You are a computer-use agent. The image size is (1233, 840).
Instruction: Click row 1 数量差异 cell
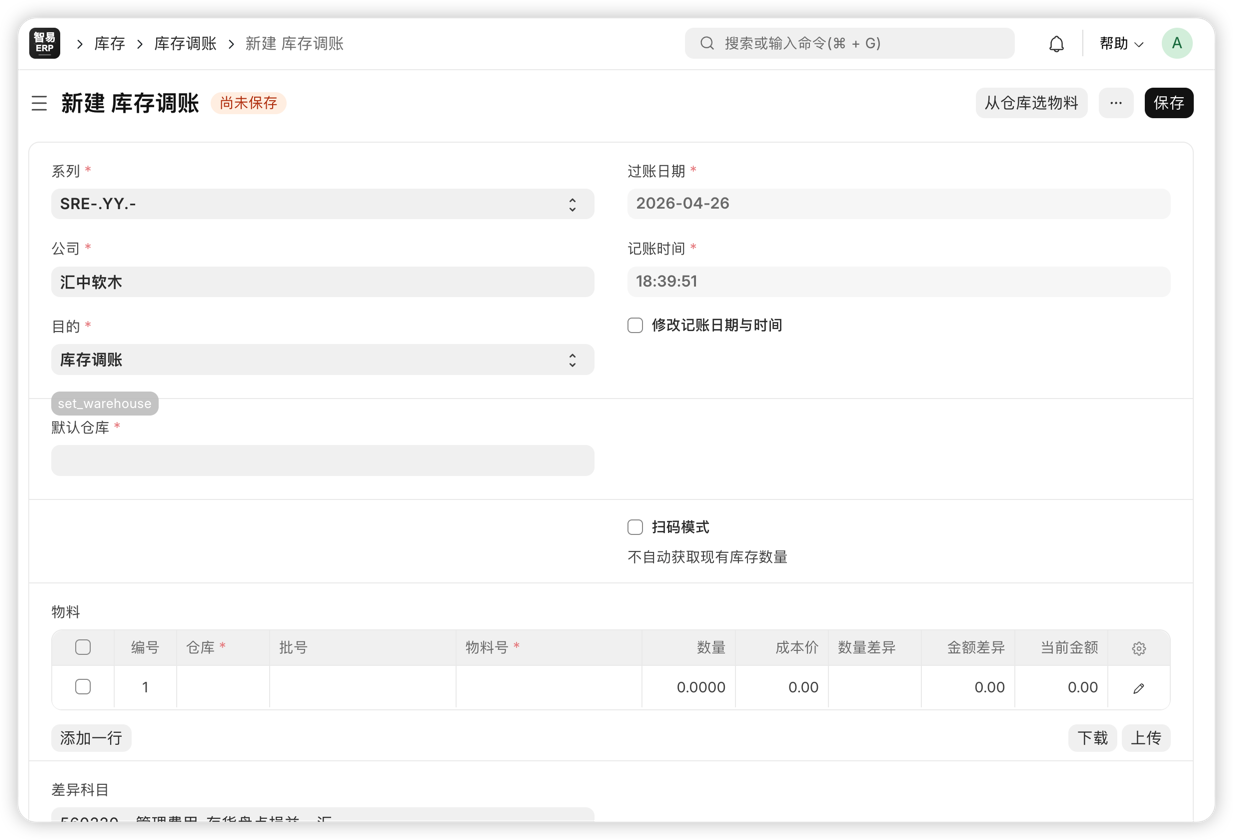point(875,688)
